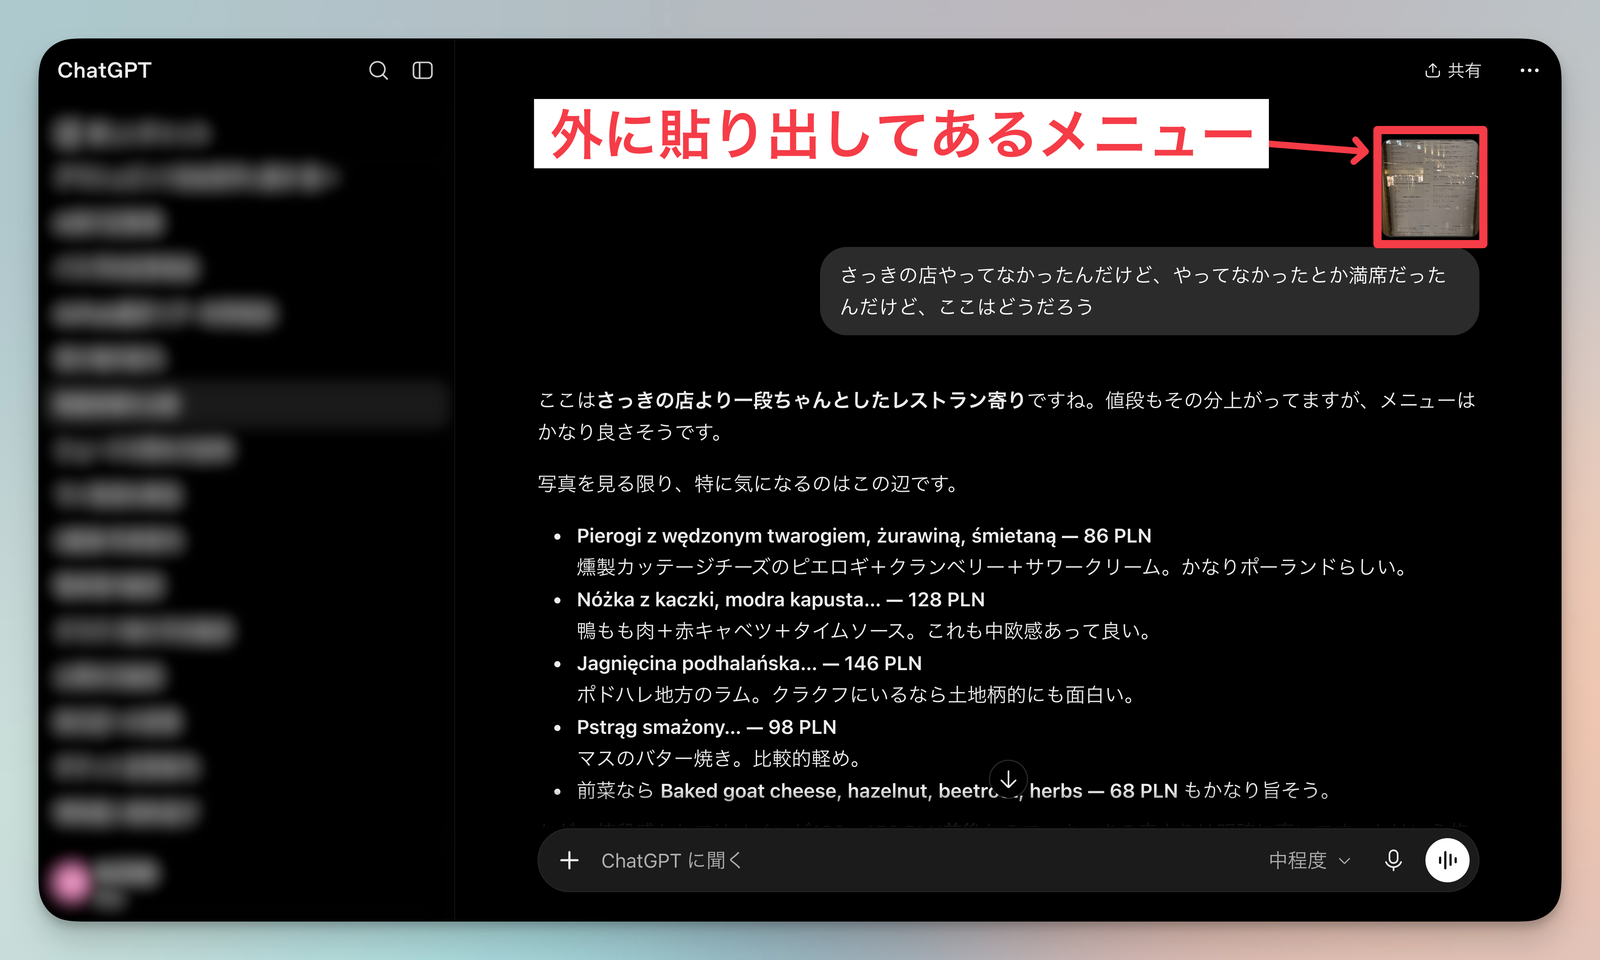Open the attached menu photo thumbnail
The image size is (1600, 960).
1430,187
